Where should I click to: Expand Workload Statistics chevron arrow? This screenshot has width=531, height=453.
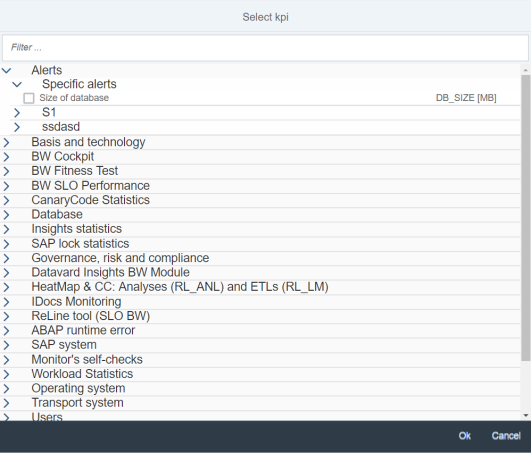6,374
